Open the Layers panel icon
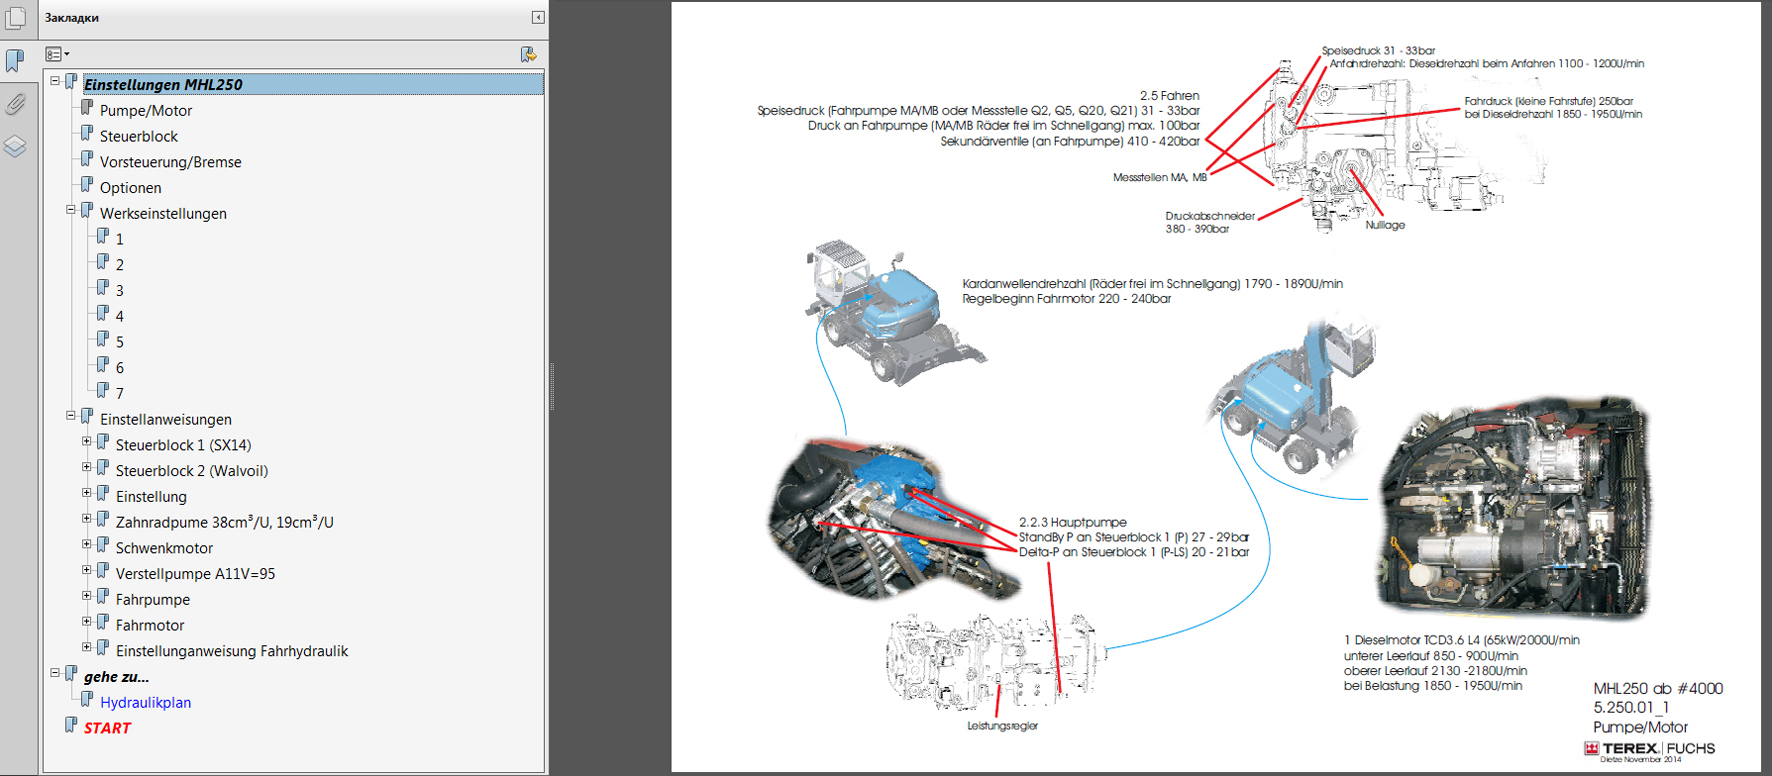This screenshot has height=776, width=1772. coord(15,147)
